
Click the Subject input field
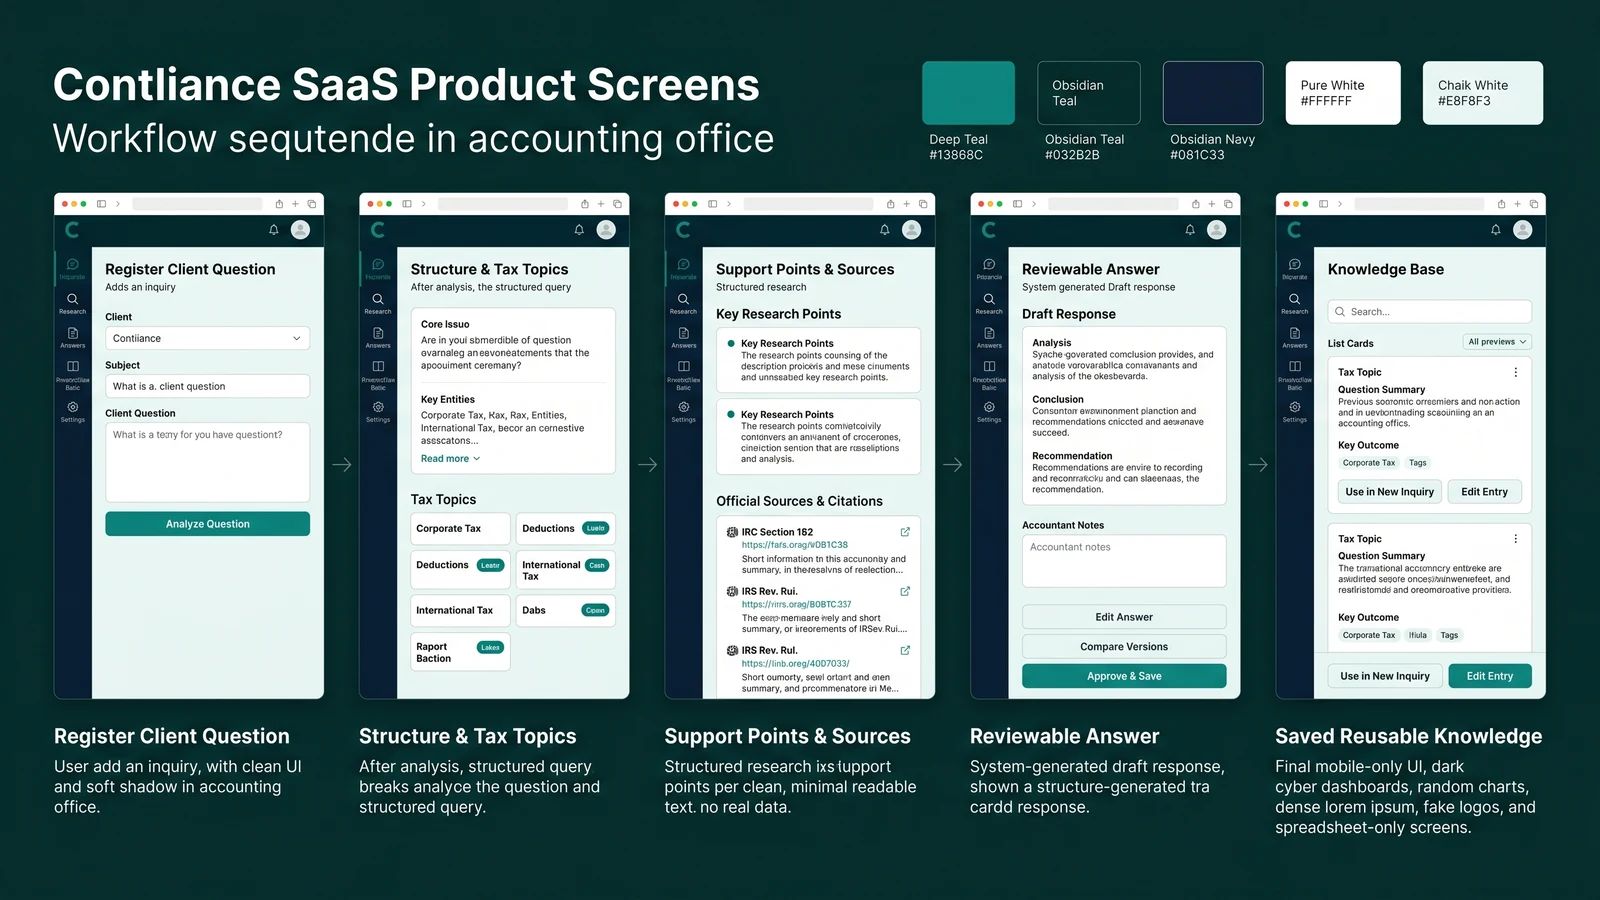click(207, 386)
